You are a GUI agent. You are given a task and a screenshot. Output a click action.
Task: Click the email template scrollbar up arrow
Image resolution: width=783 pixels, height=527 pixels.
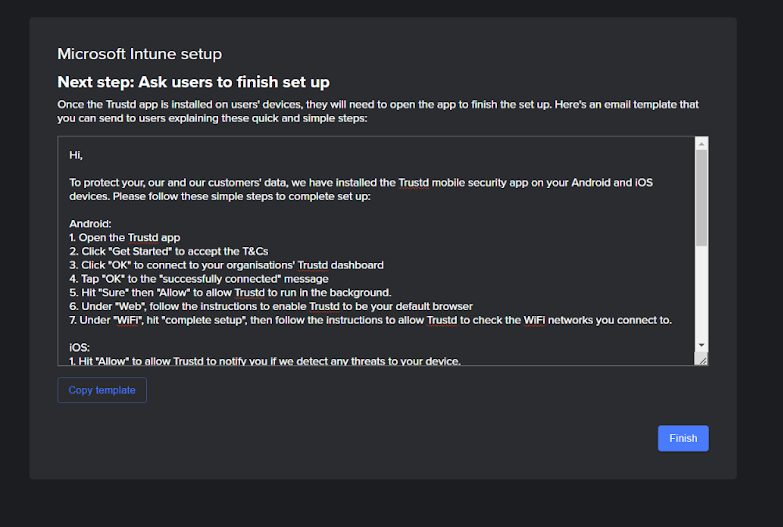702,144
